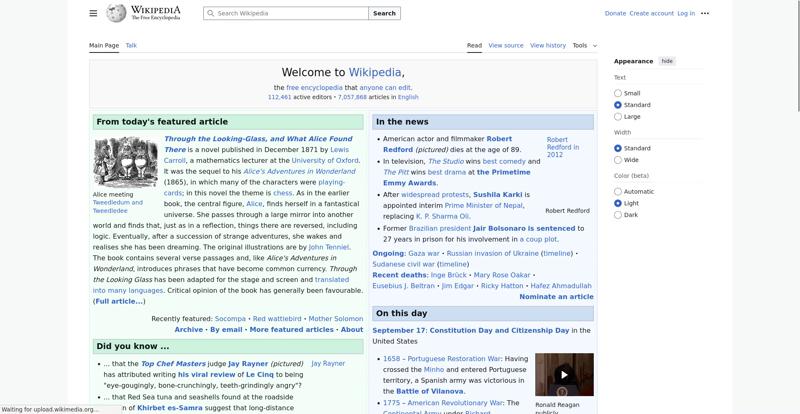Open the chess link
This screenshot has width=800, height=414.
click(283, 193)
